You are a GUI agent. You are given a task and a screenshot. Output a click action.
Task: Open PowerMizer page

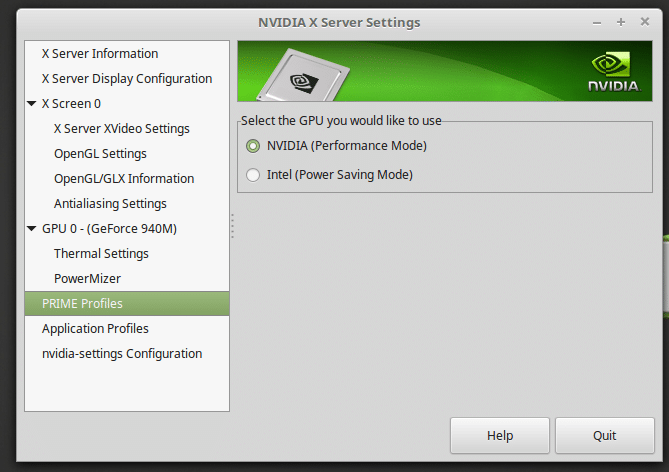pos(87,279)
